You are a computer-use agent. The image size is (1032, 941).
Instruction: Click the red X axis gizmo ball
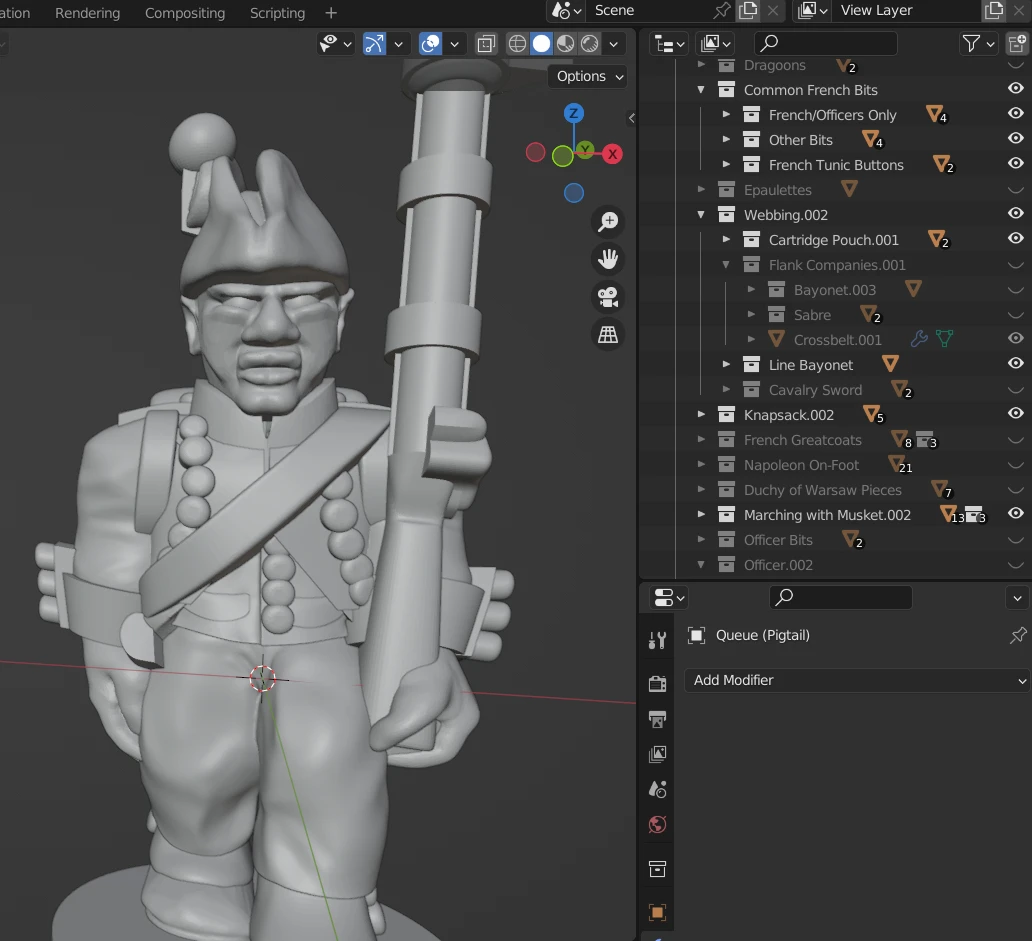point(612,154)
